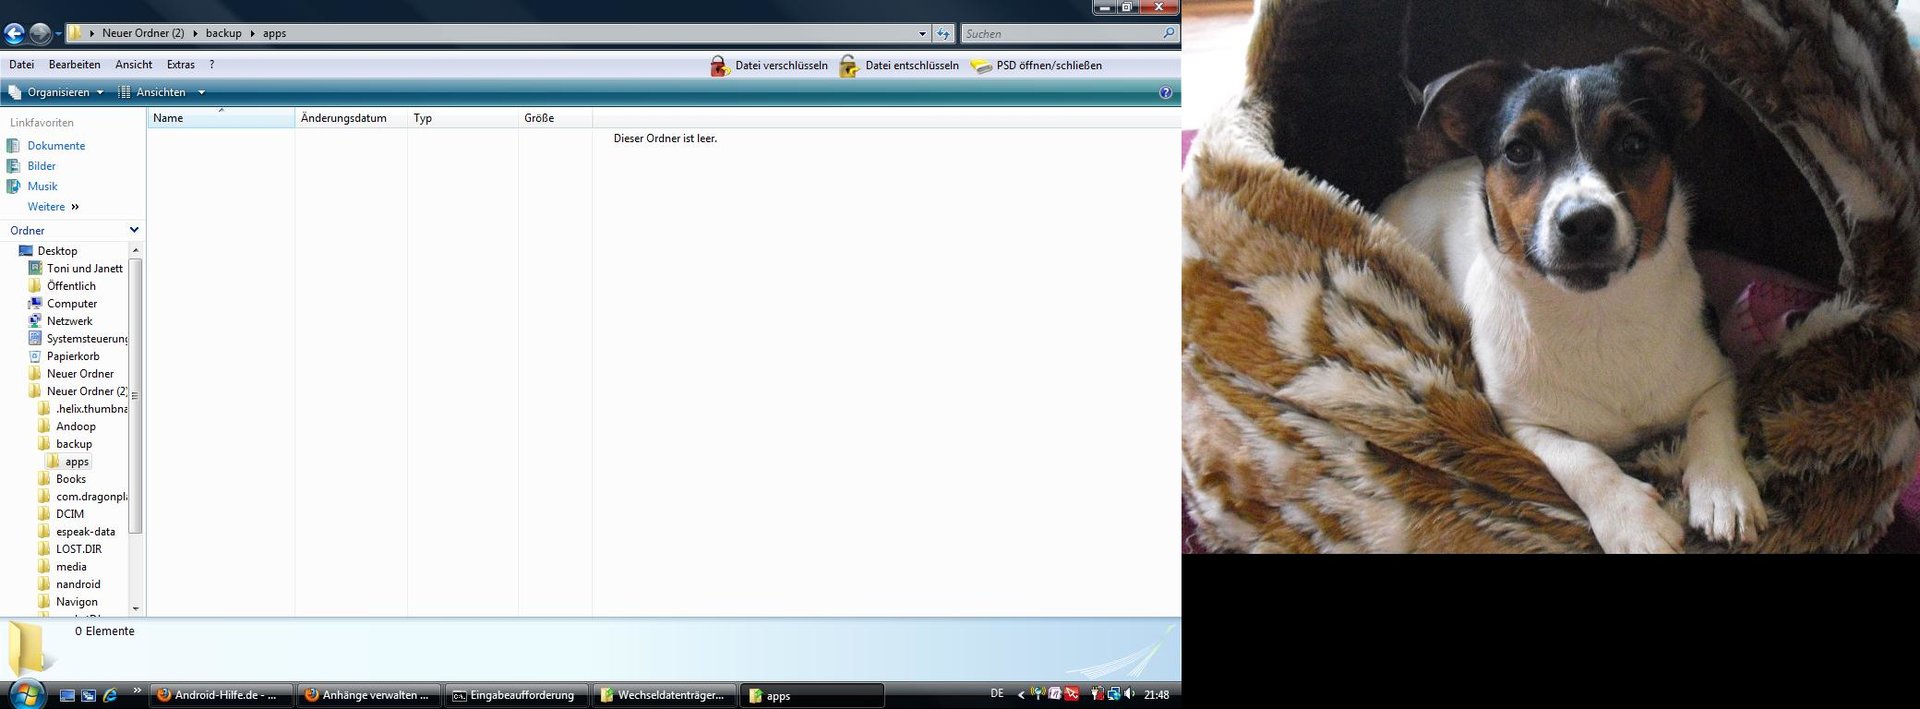1920x709 pixels.
Task: Select Computer in the folder tree
Action: point(72,304)
